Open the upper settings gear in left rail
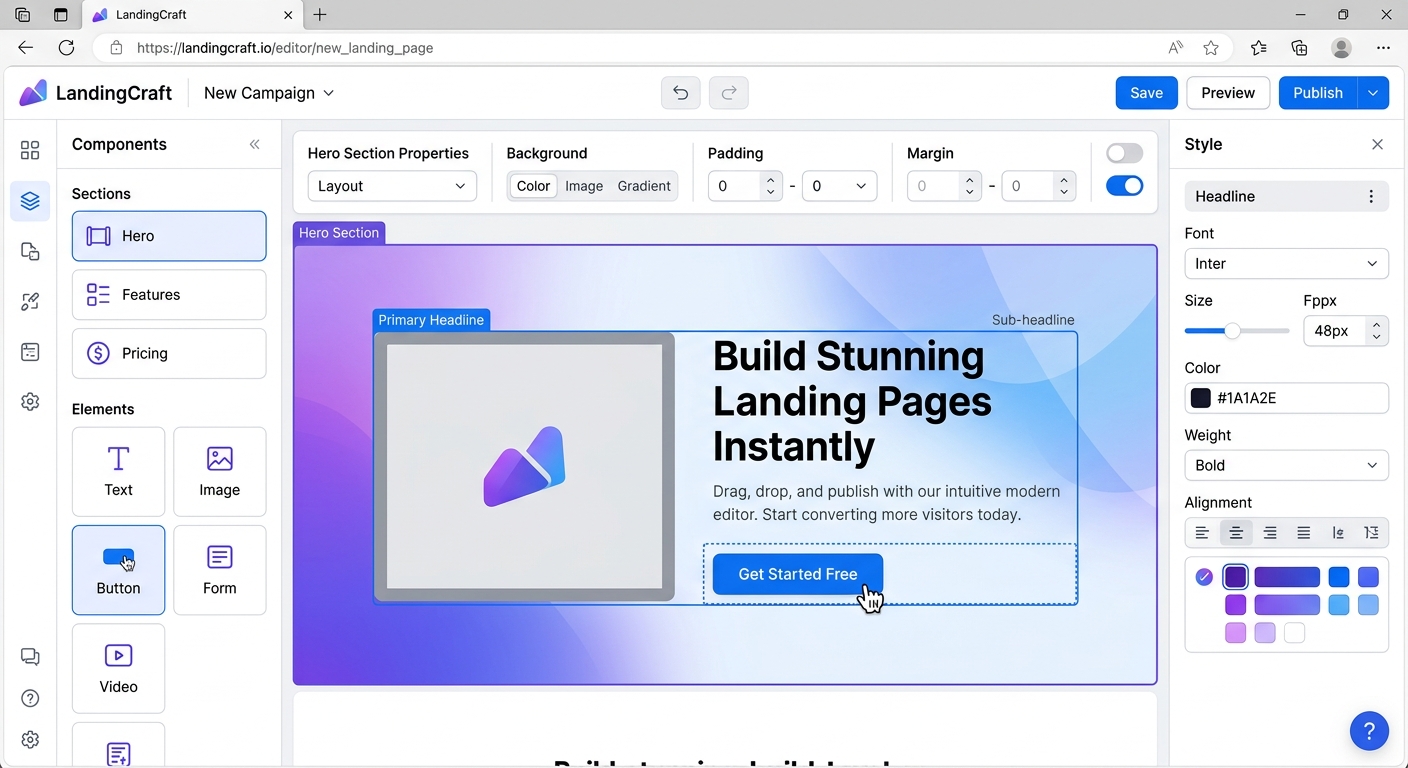Viewport: 1408px width, 768px height. [30, 402]
